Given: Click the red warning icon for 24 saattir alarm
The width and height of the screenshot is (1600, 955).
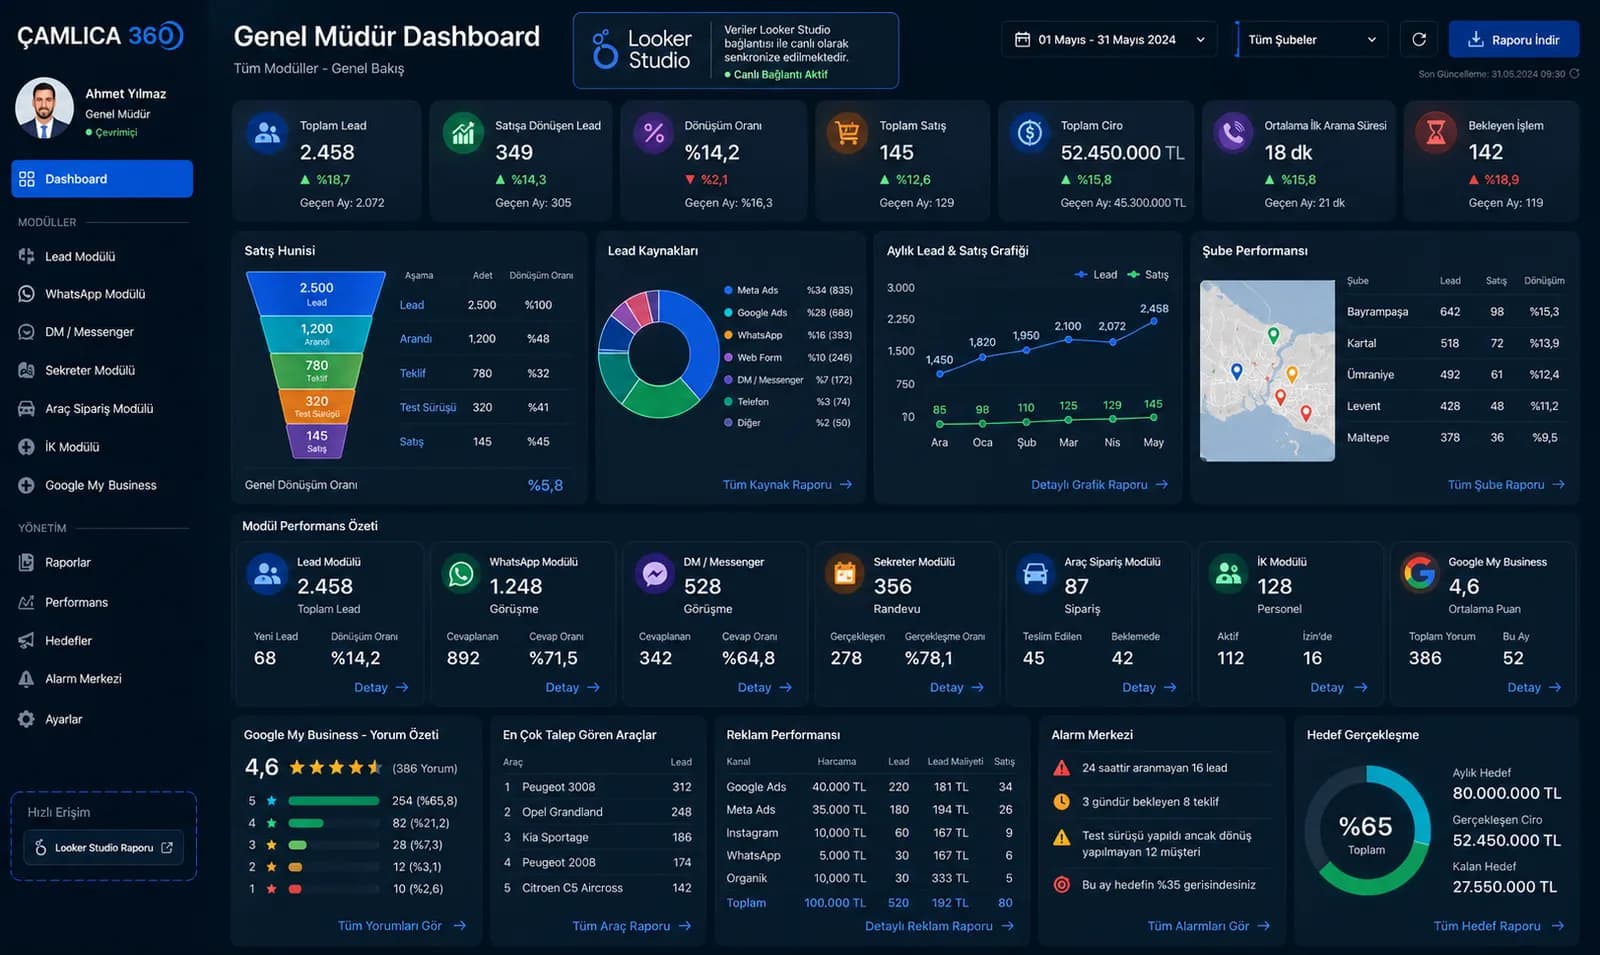Looking at the screenshot, I should click(x=1062, y=768).
